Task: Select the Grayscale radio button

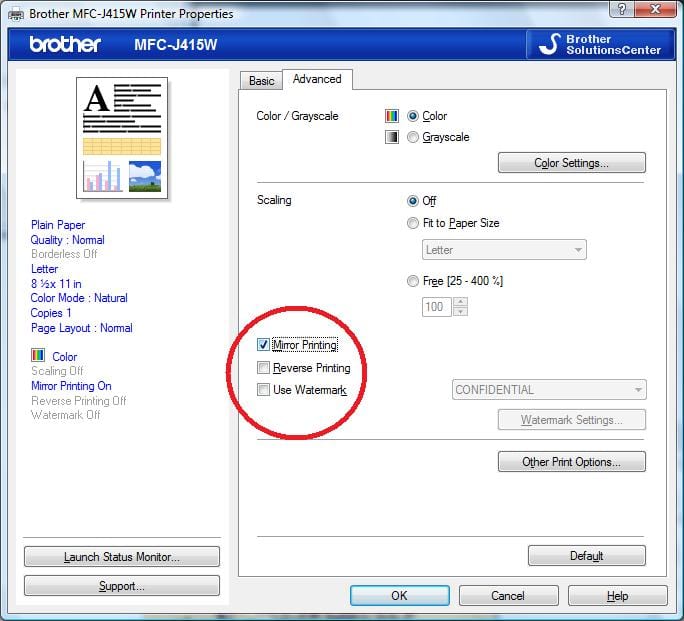Action: tap(412, 137)
